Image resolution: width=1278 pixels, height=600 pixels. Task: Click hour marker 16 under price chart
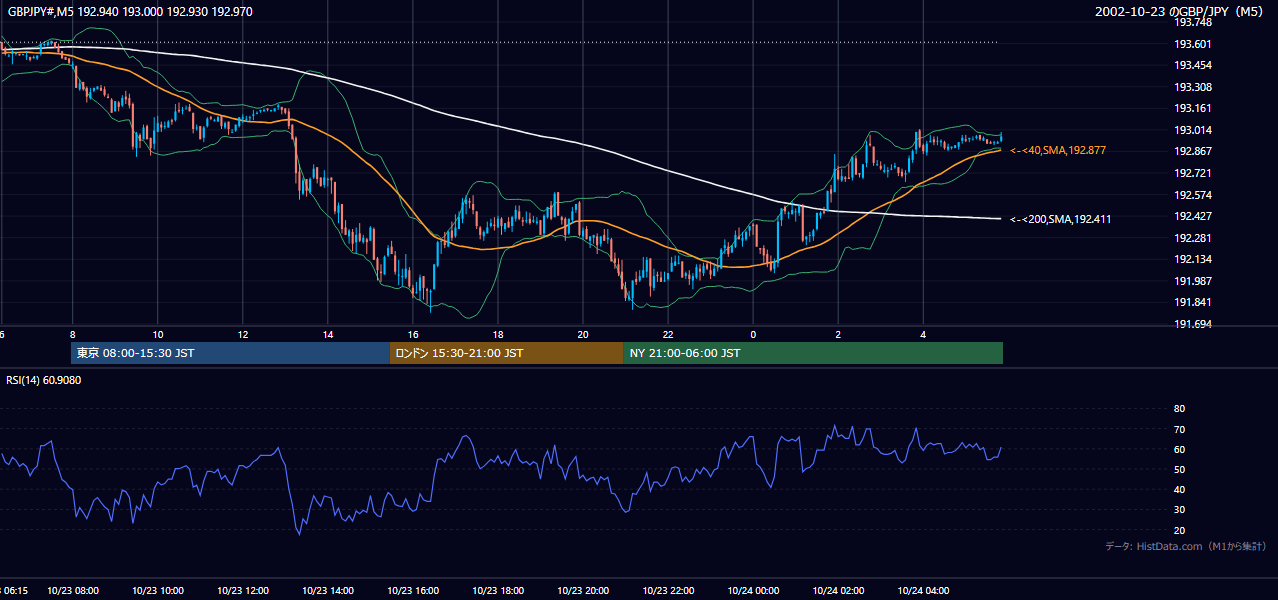[412, 334]
